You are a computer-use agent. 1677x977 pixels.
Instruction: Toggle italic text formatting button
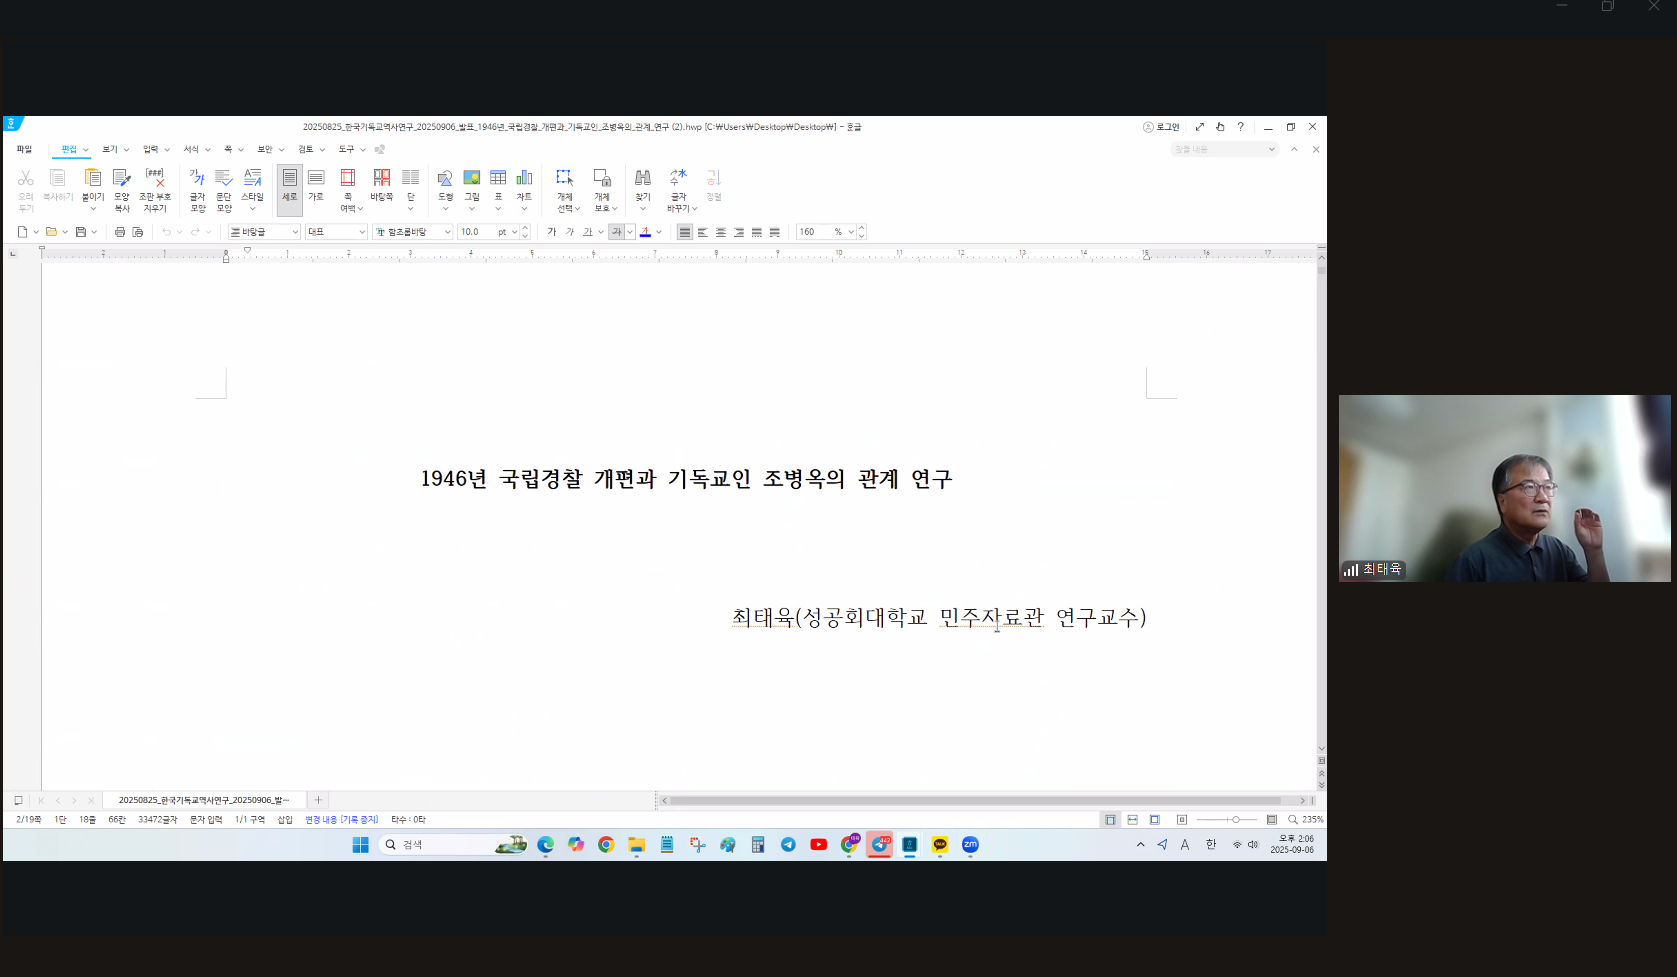coord(570,232)
